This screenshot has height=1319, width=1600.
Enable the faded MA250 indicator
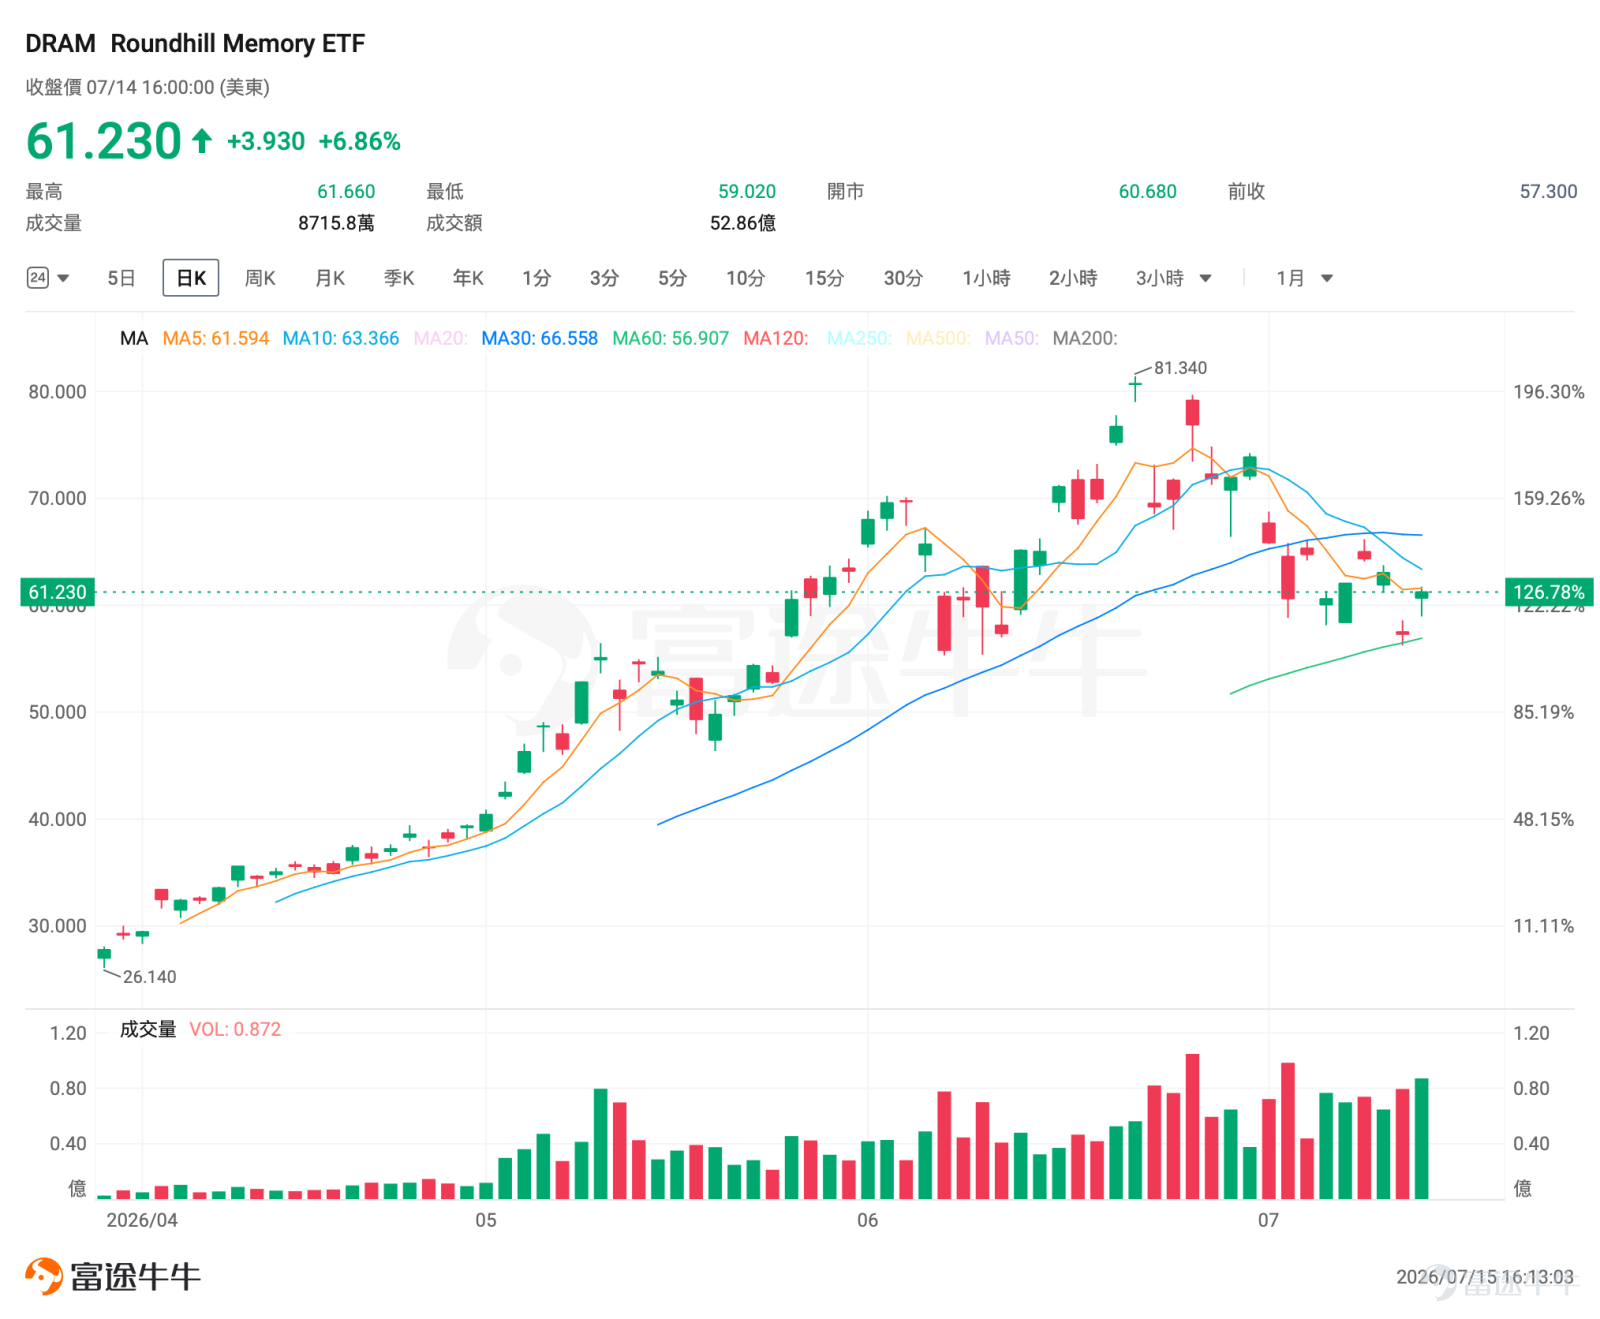pyautogui.click(x=860, y=338)
